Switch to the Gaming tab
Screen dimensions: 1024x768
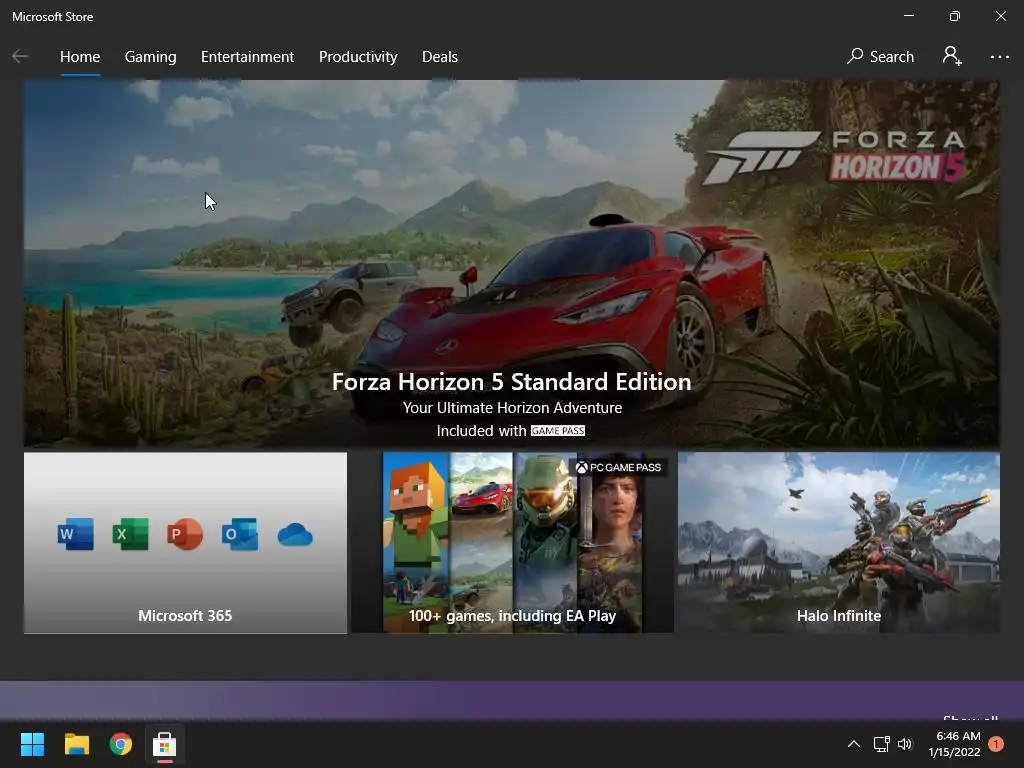(150, 57)
